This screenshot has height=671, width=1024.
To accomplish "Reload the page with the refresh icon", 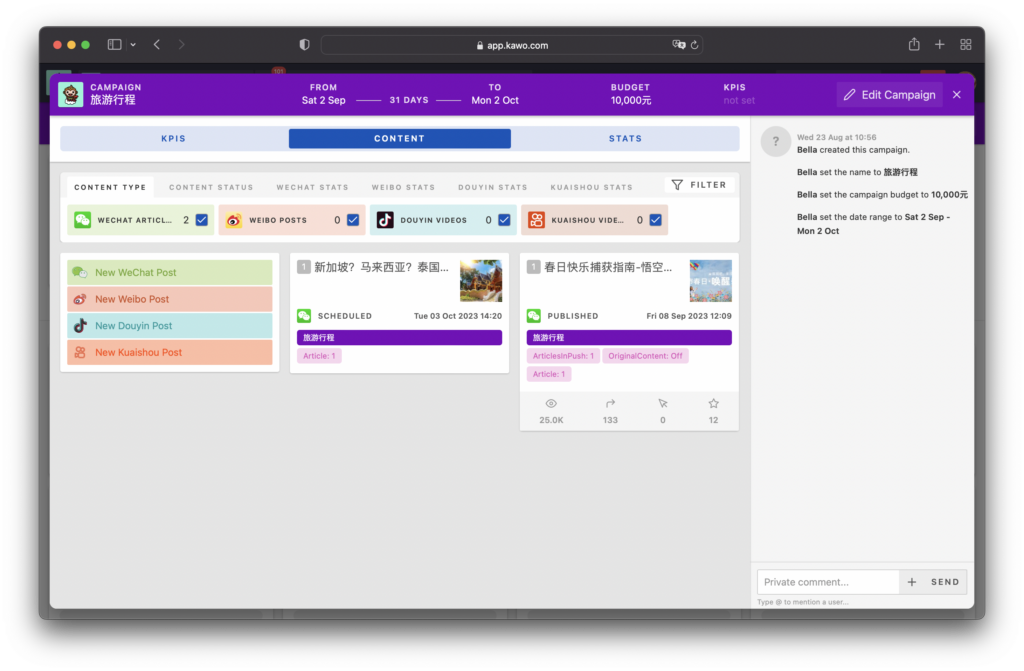I will tap(694, 44).
